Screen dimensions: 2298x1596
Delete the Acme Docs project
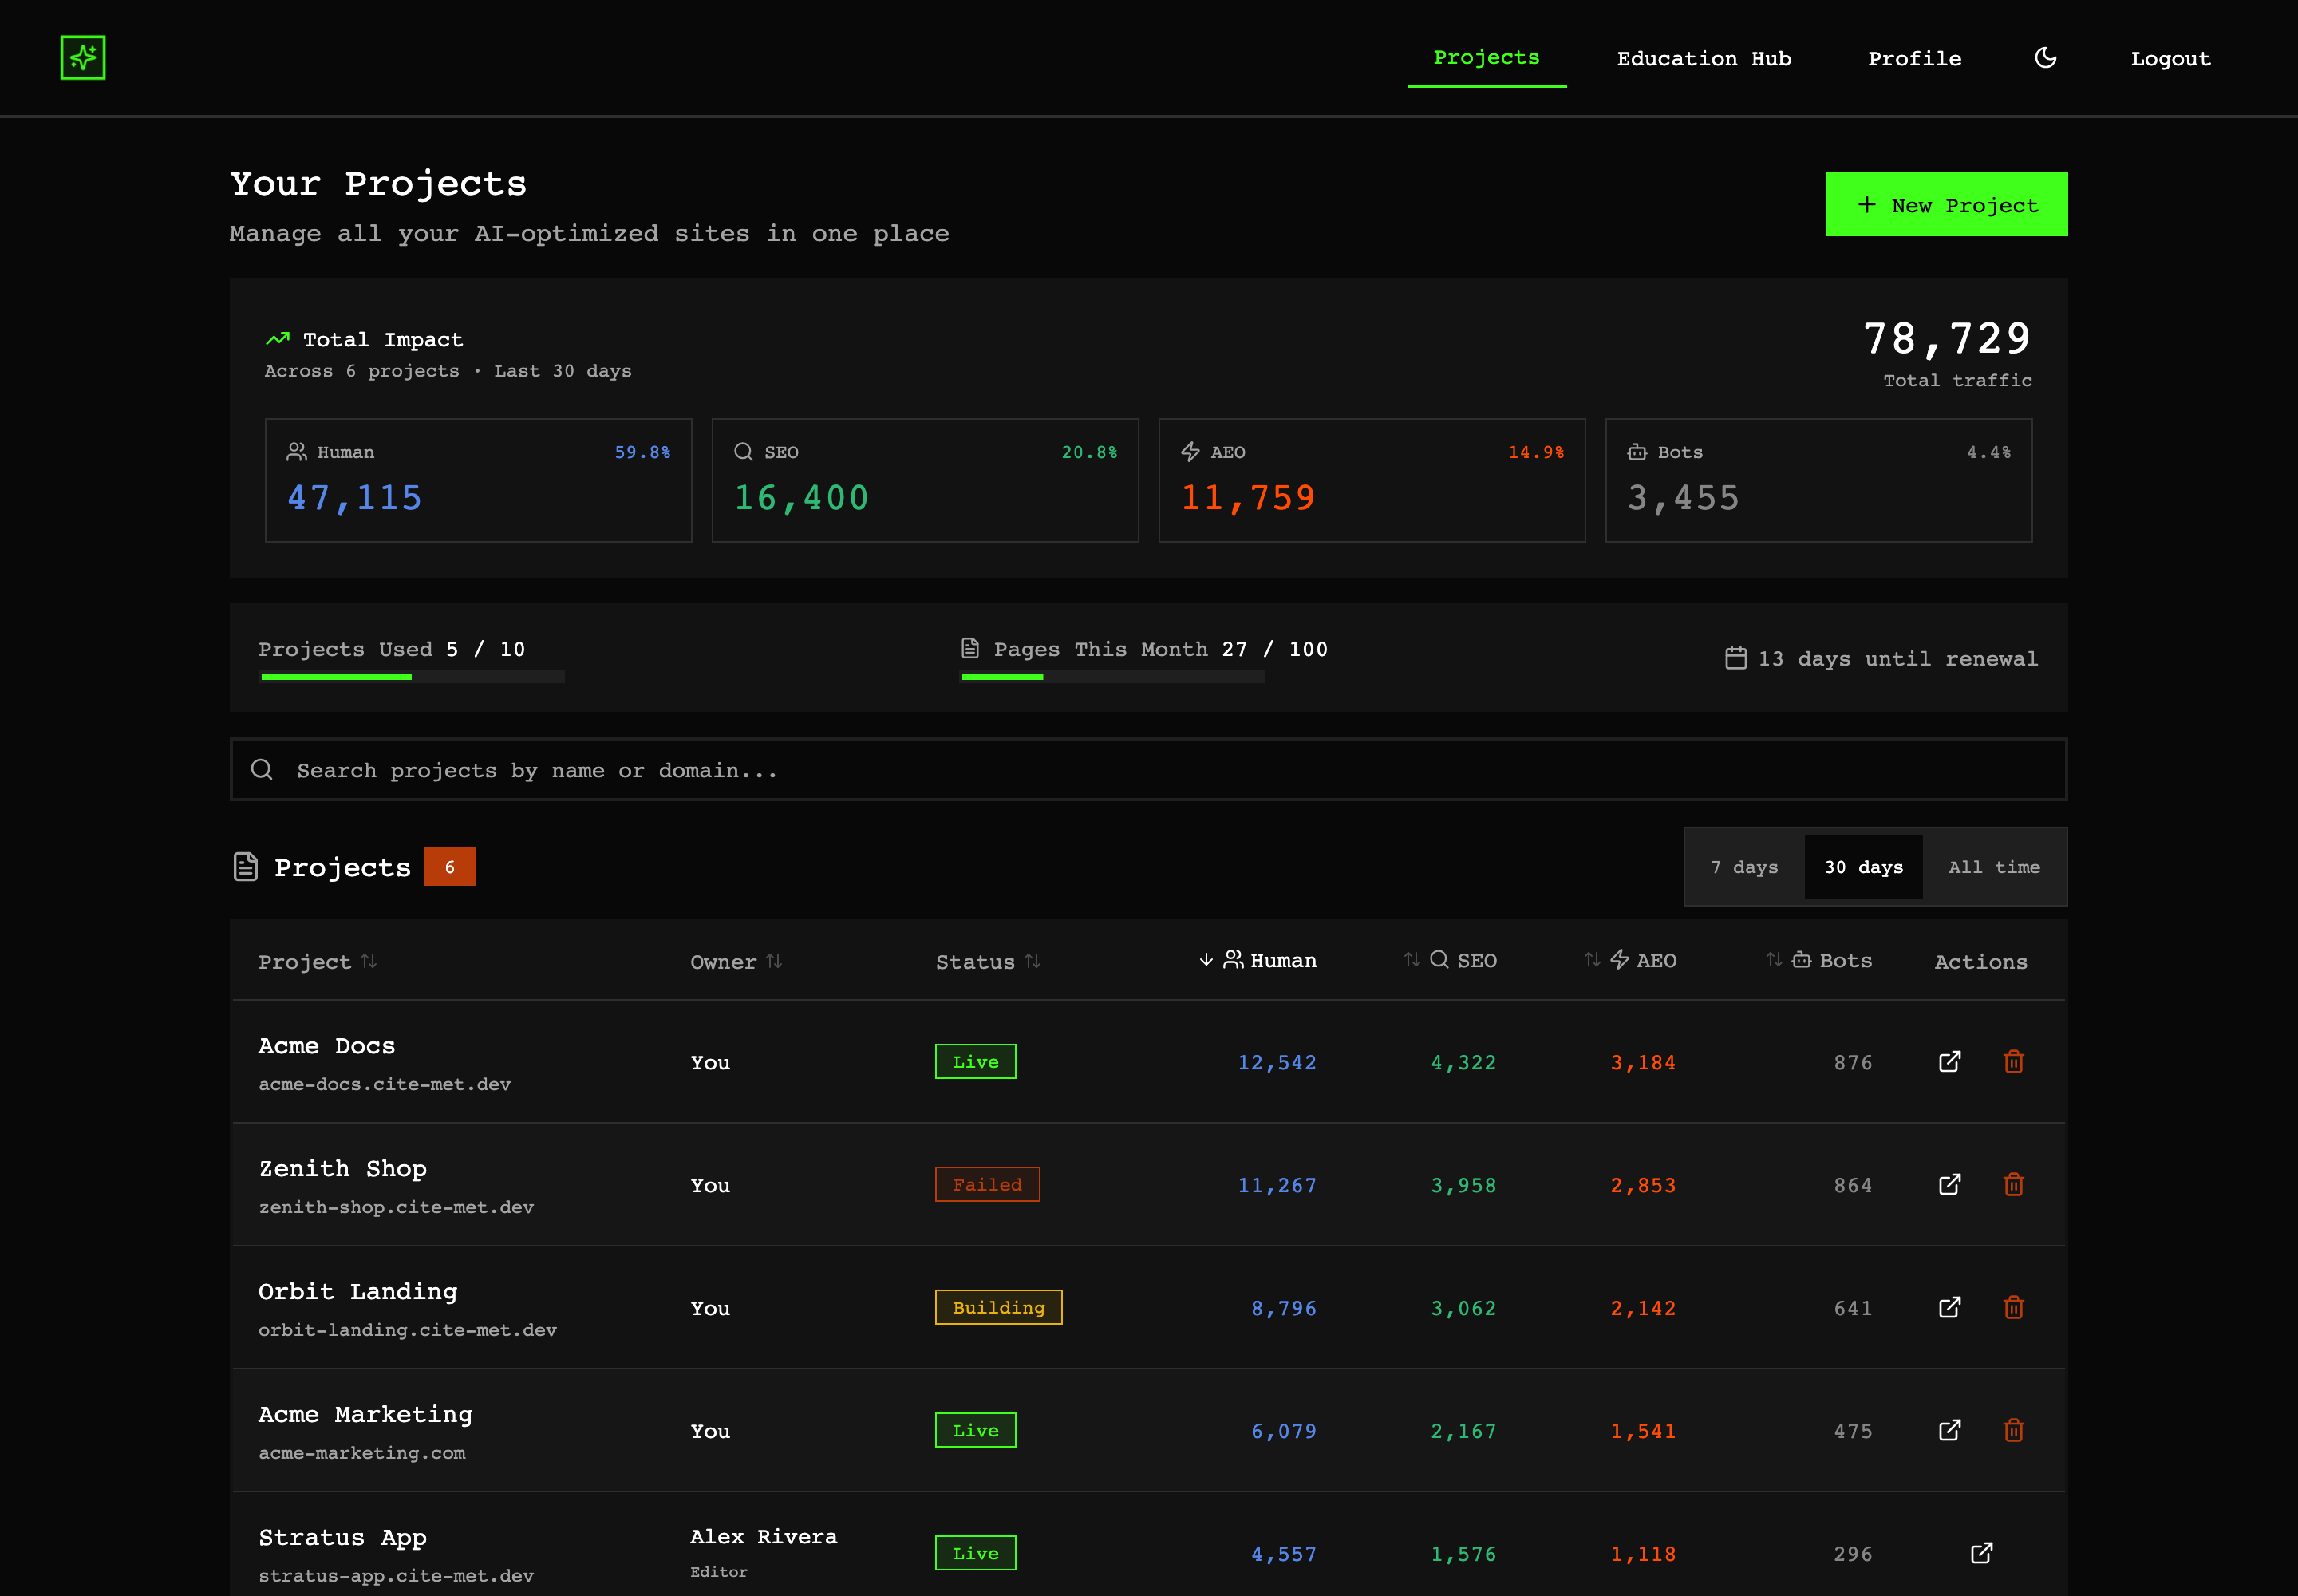[x=2014, y=1062]
